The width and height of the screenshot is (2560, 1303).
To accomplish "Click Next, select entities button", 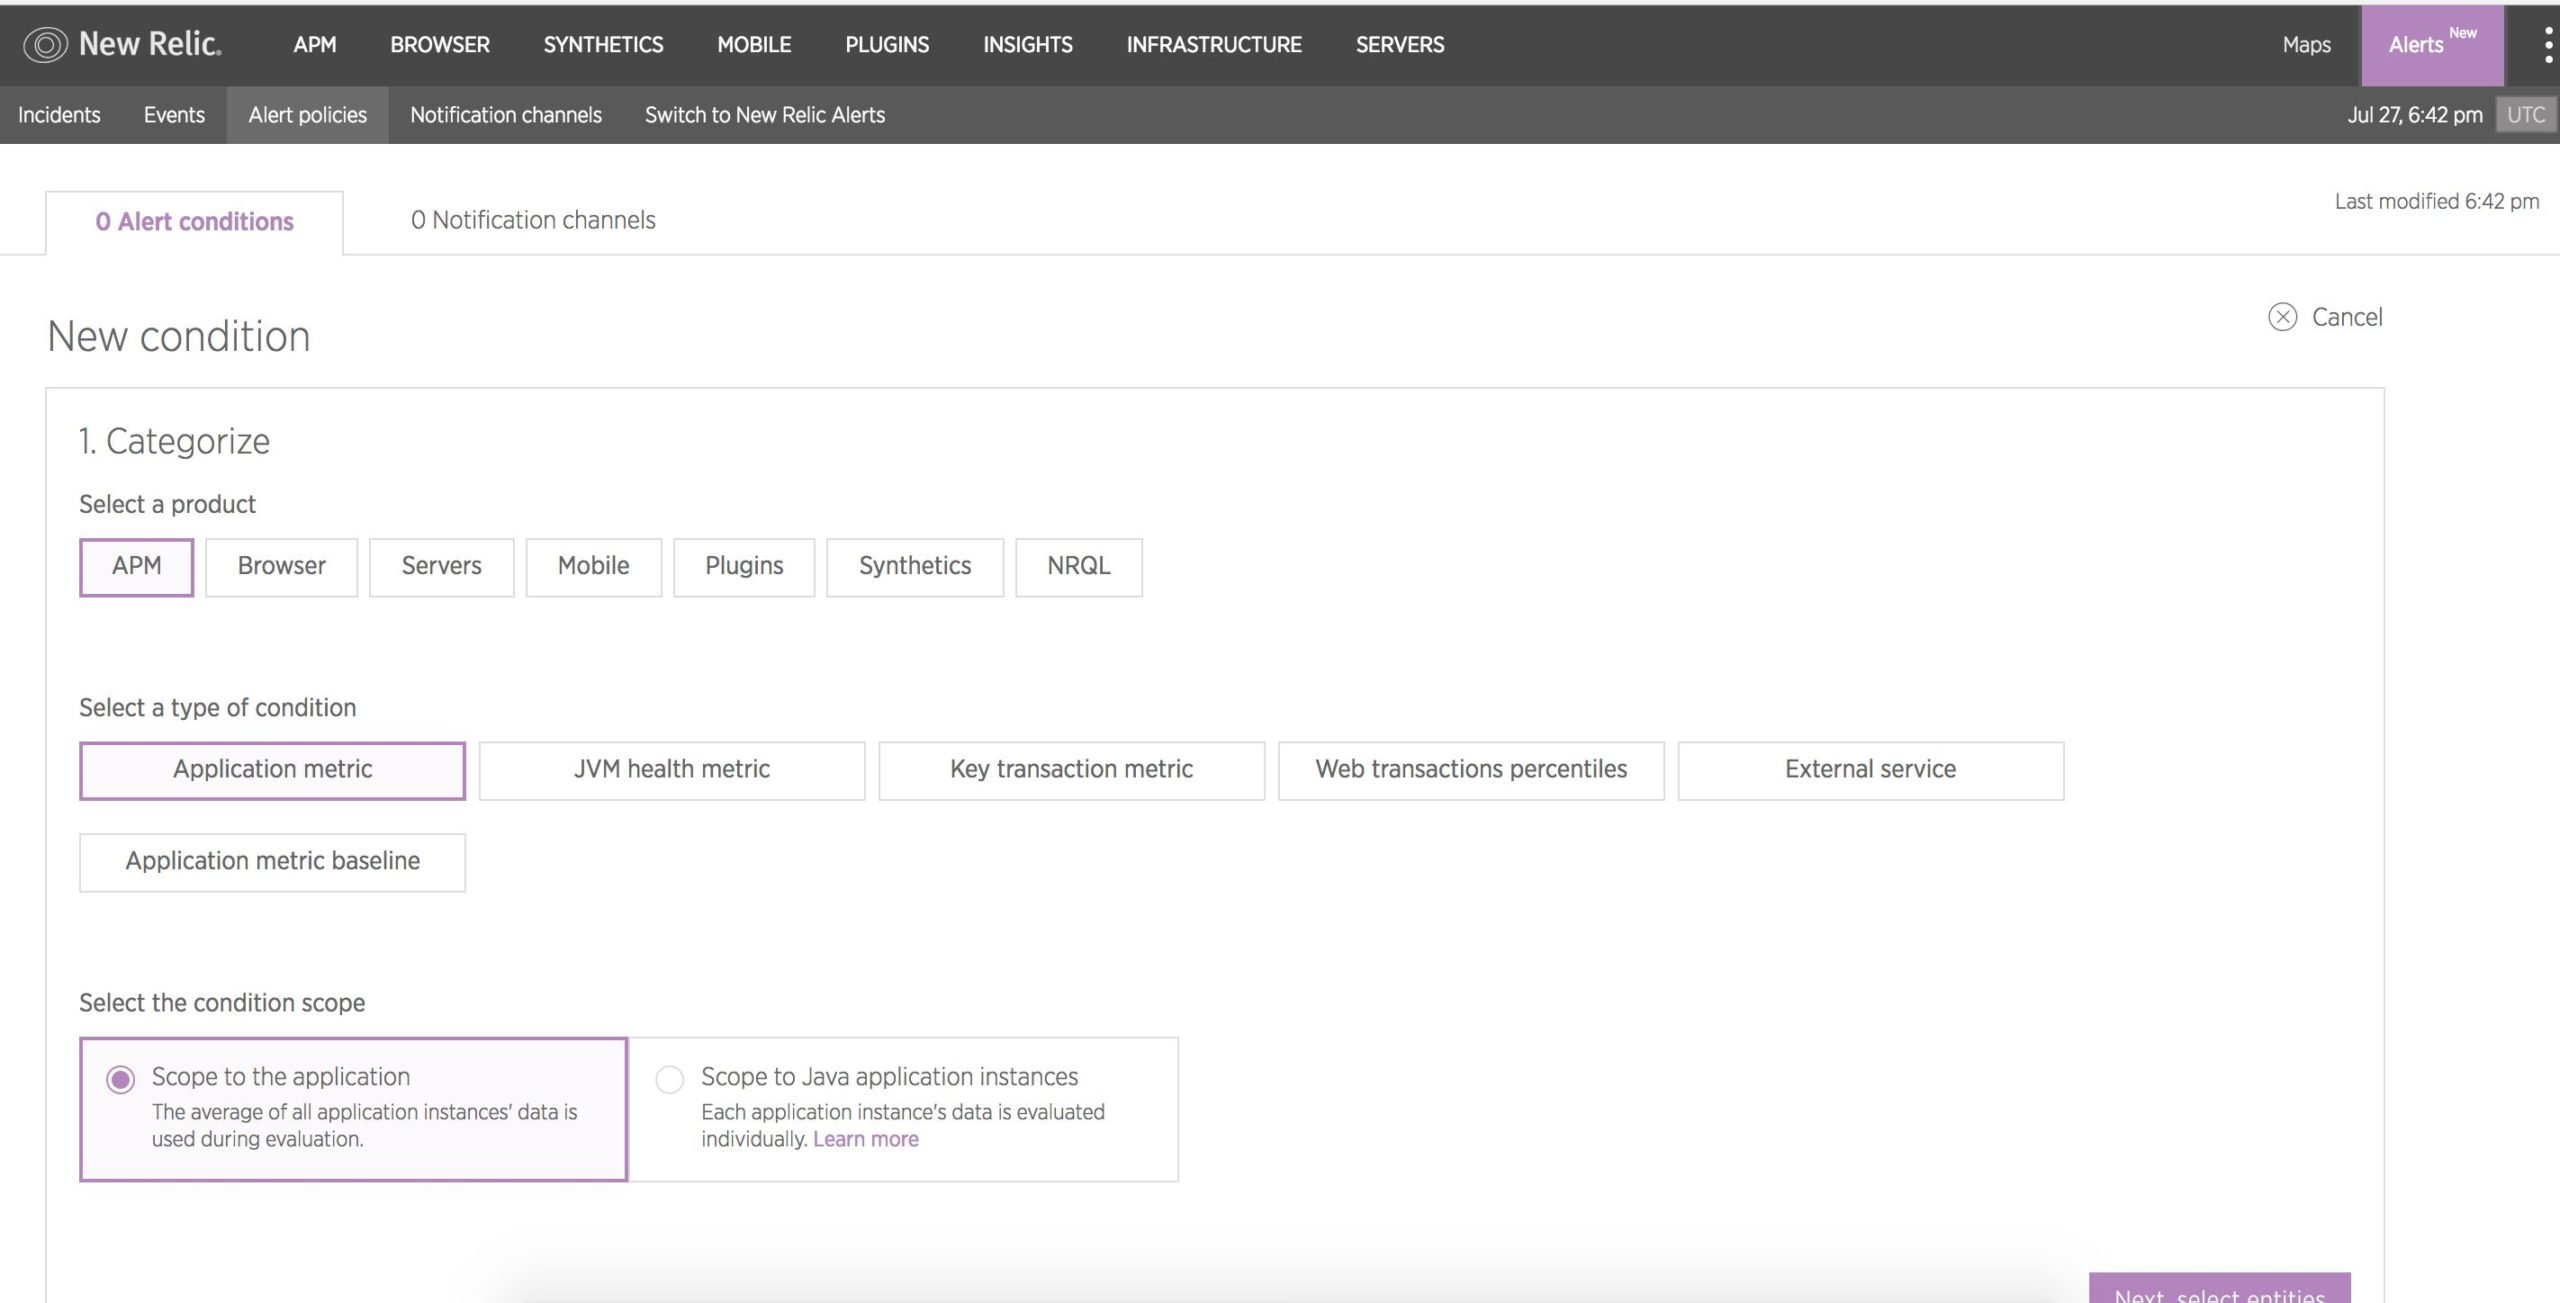I will coord(2218,1290).
